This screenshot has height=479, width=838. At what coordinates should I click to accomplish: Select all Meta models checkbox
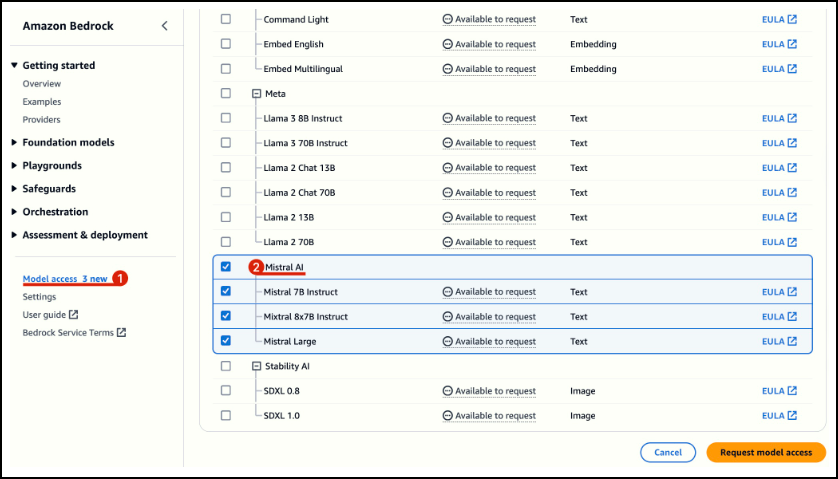(x=226, y=93)
